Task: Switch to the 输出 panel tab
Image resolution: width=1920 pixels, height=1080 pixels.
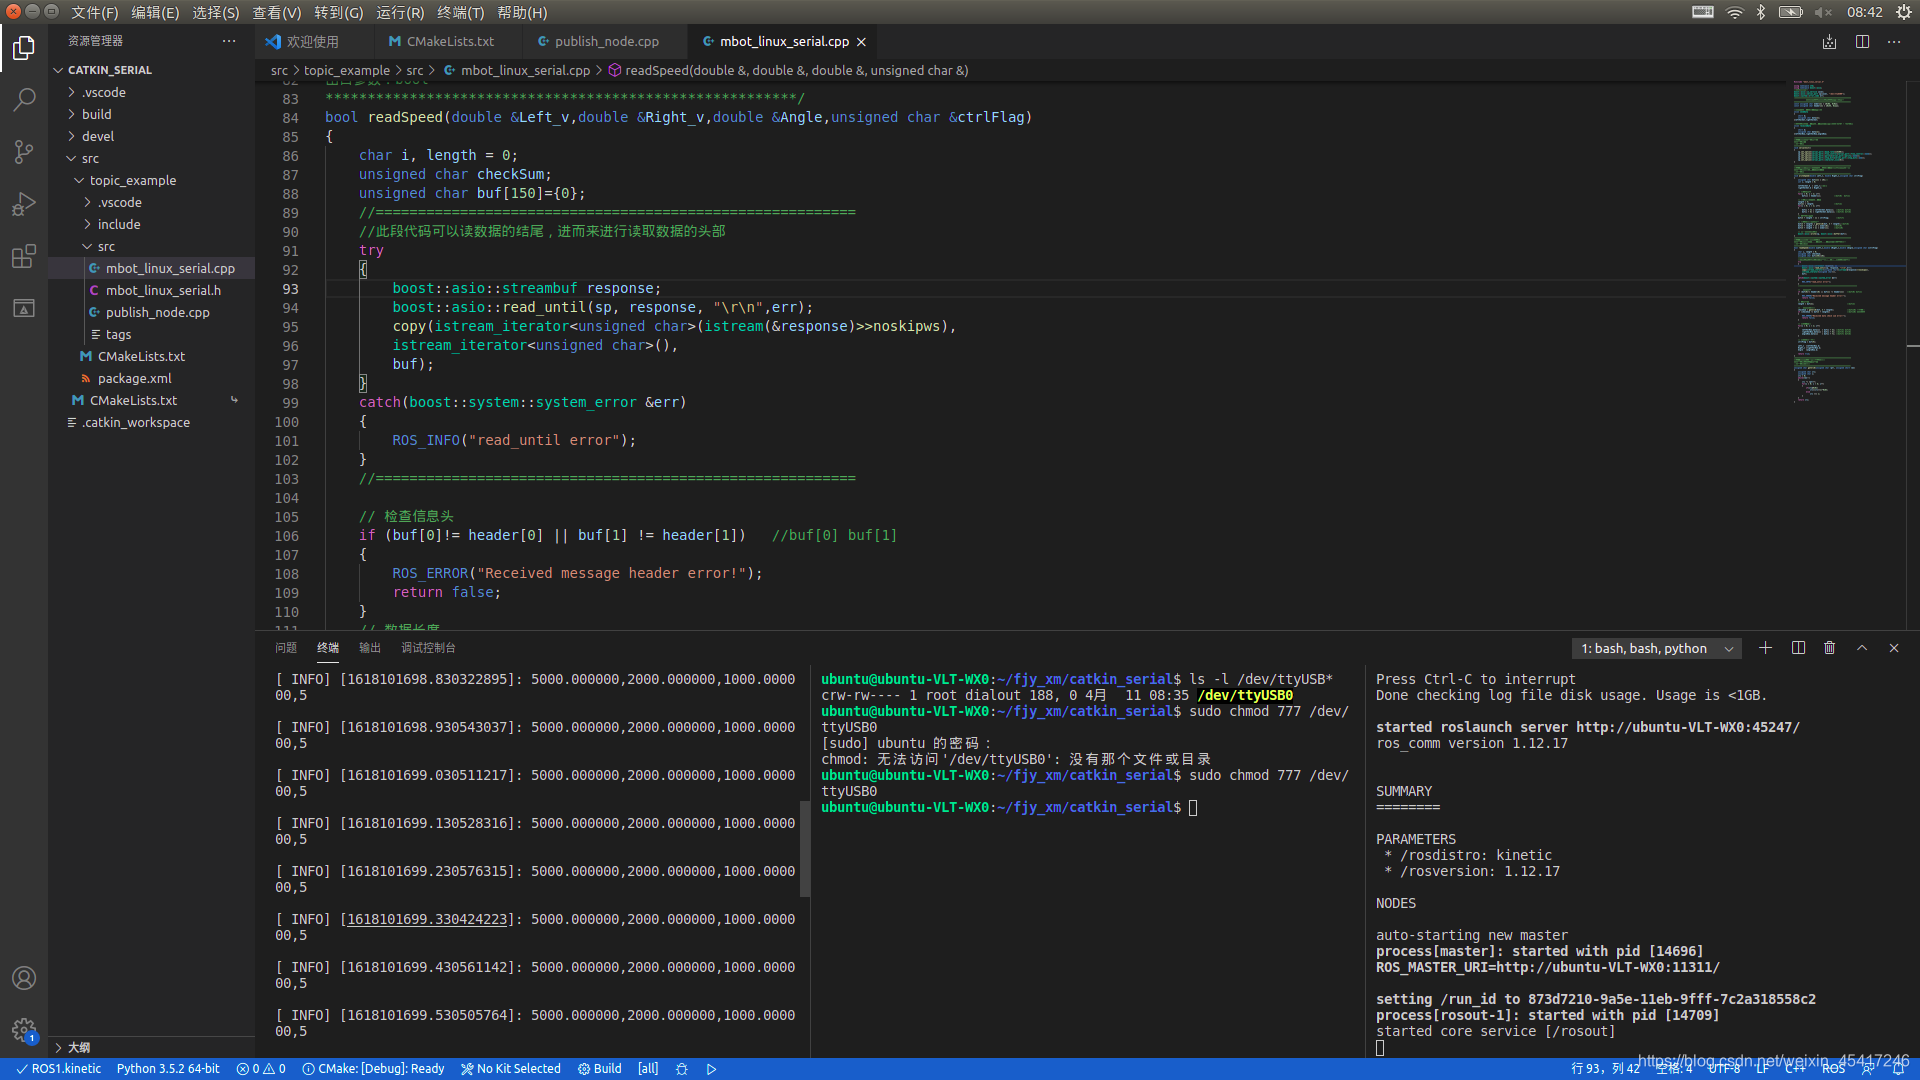Action: (370, 648)
